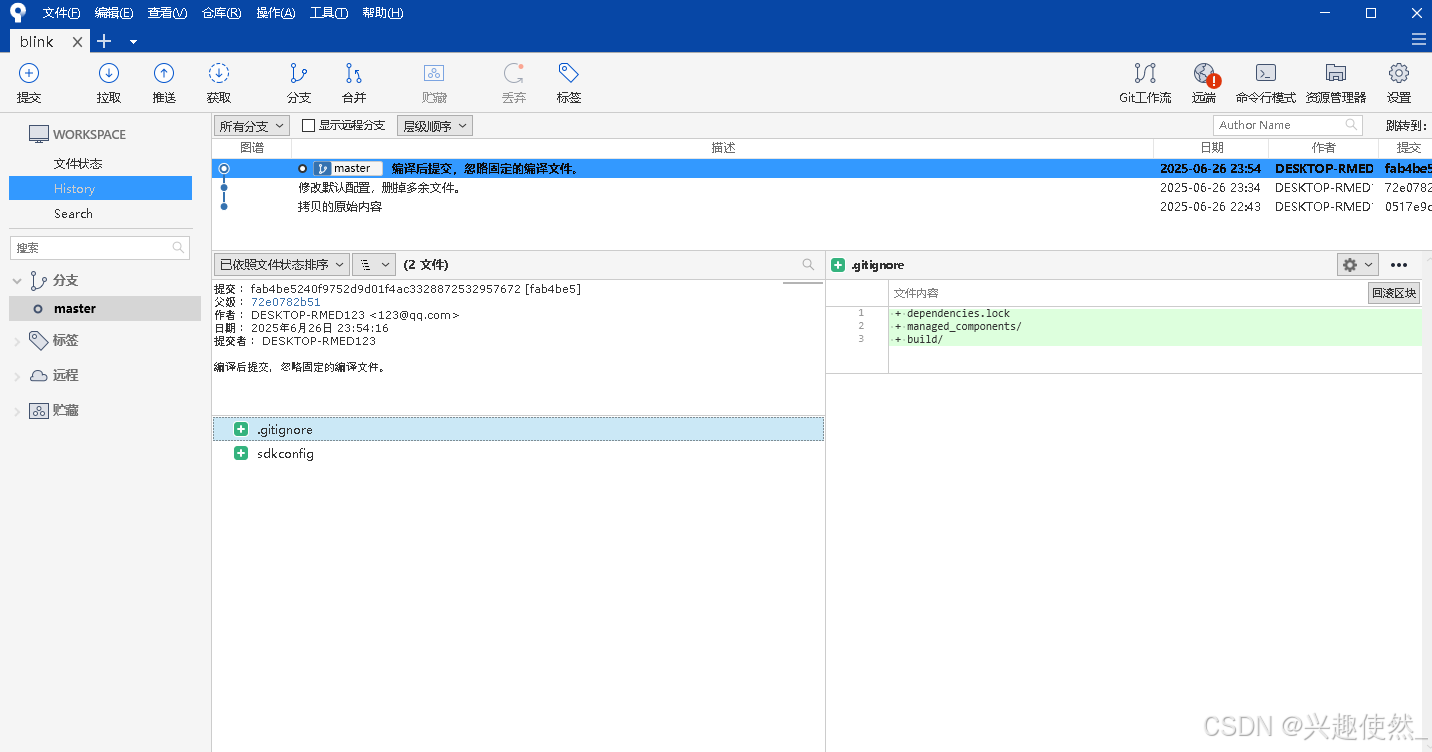Click the 提交 (Commit) toolbar icon
Image resolution: width=1432 pixels, height=752 pixels.
point(29,73)
